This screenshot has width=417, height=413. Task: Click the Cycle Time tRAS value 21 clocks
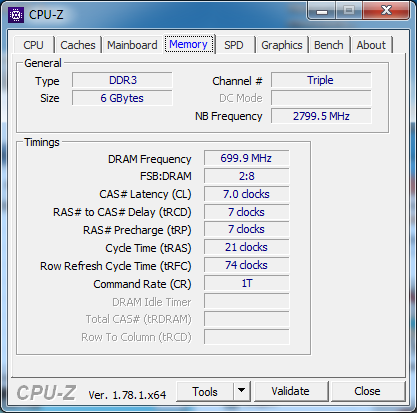(247, 247)
